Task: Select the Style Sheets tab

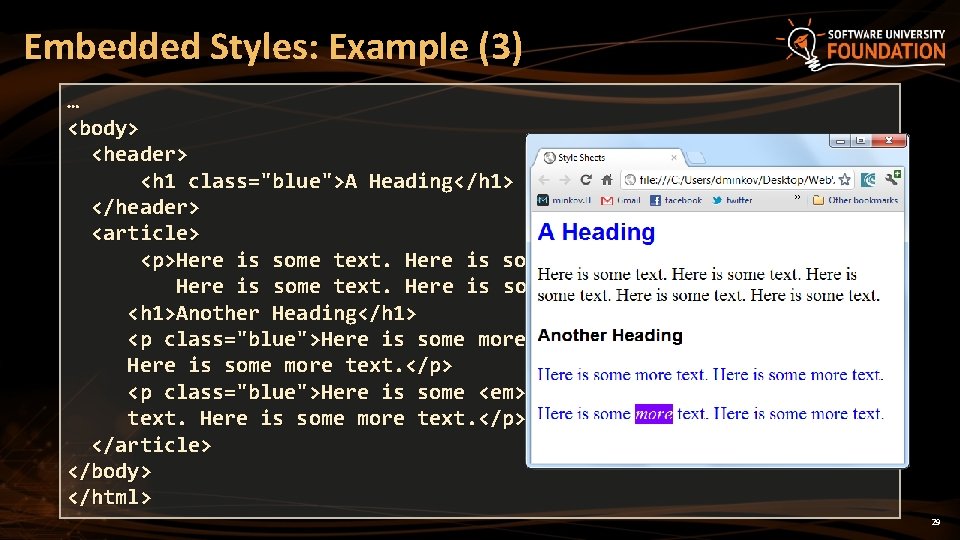Action: (x=609, y=157)
